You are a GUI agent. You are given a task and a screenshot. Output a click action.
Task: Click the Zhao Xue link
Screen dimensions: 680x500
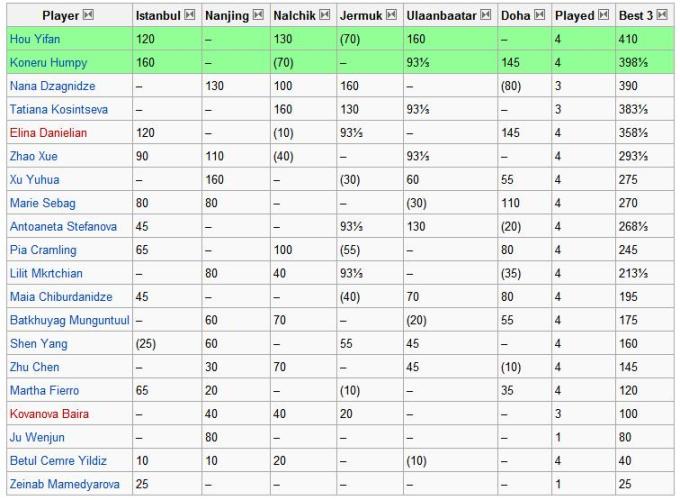click(x=33, y=156)
